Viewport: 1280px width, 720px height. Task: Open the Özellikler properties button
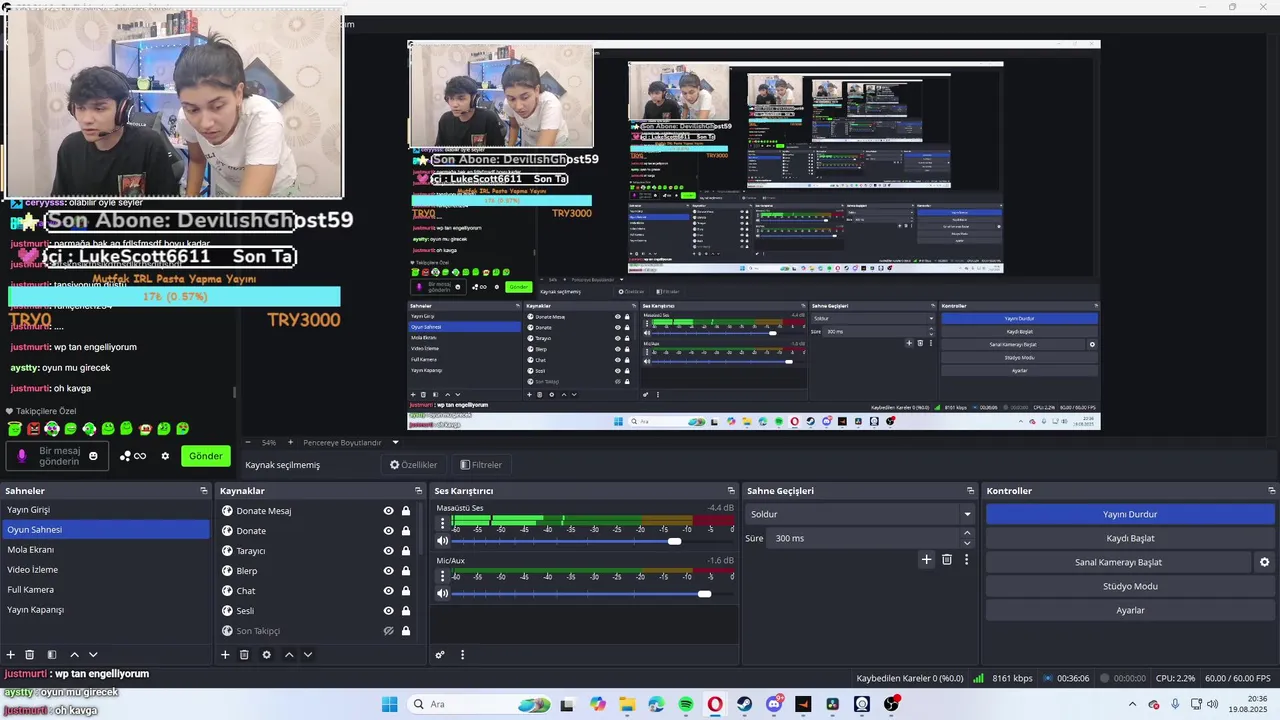[x=413, y=465]
